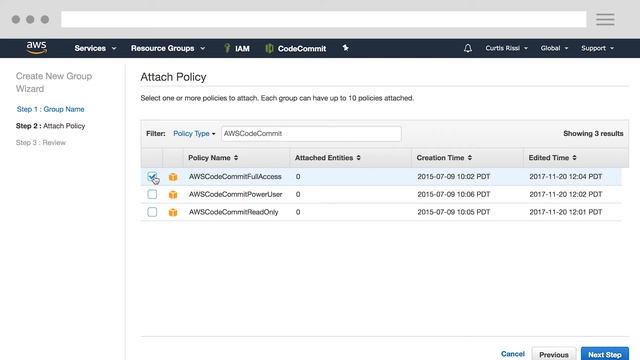Click the Previous button

pos(554,354)
